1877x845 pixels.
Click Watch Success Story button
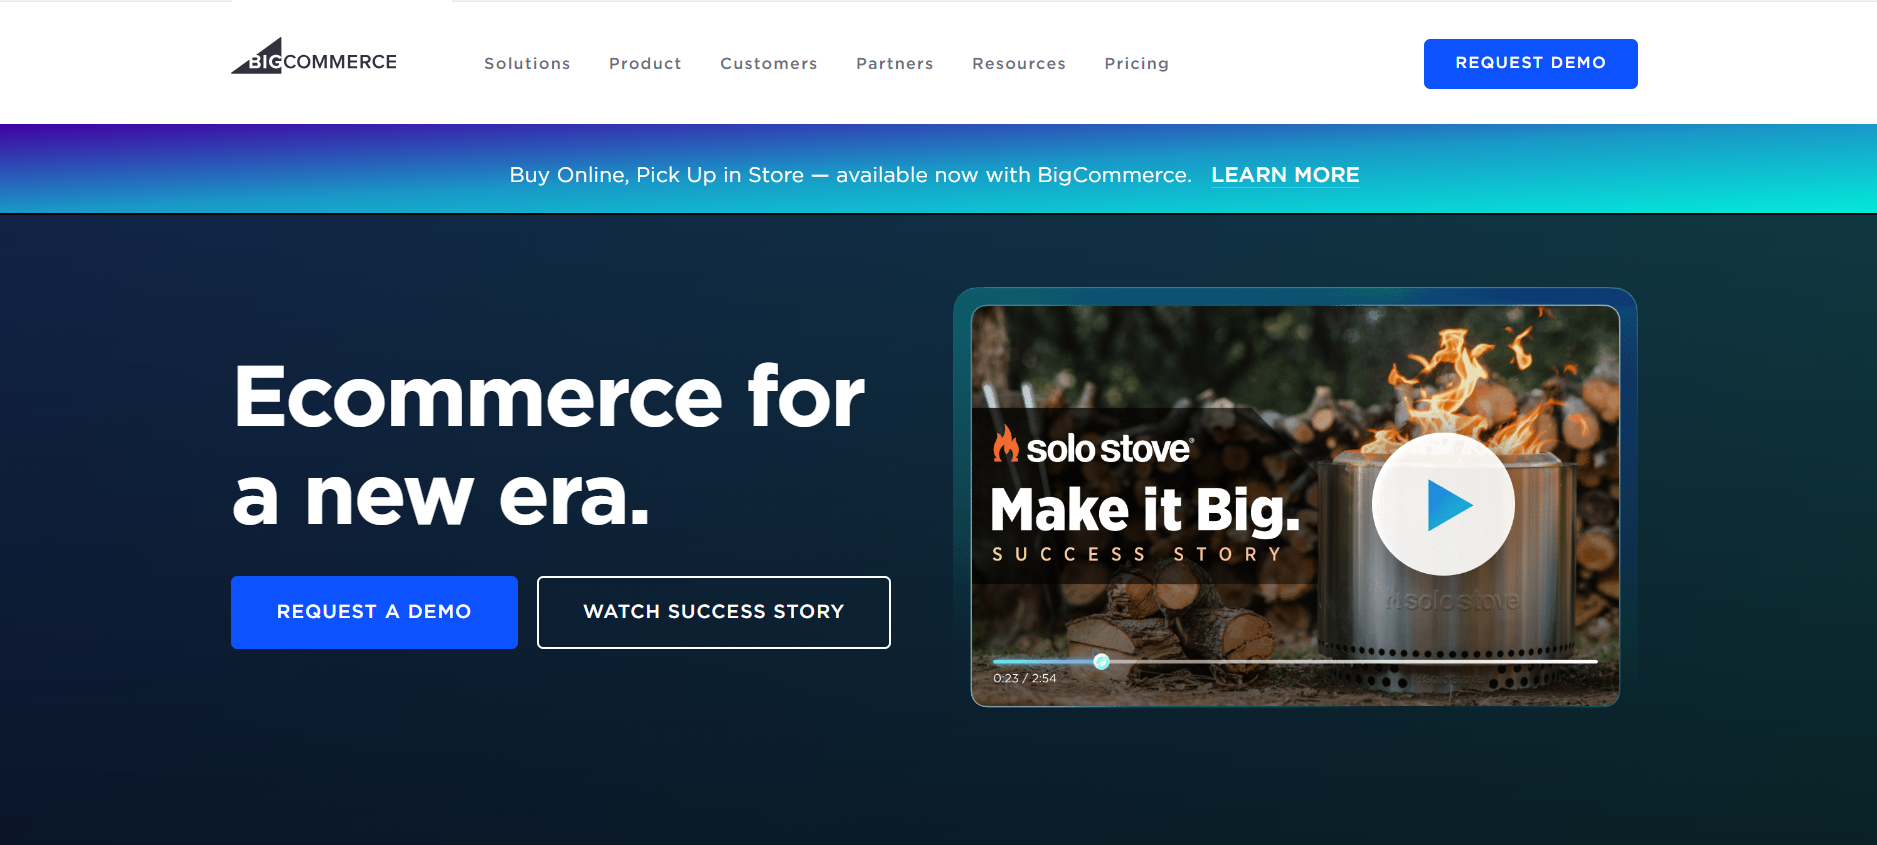(713, 612)
